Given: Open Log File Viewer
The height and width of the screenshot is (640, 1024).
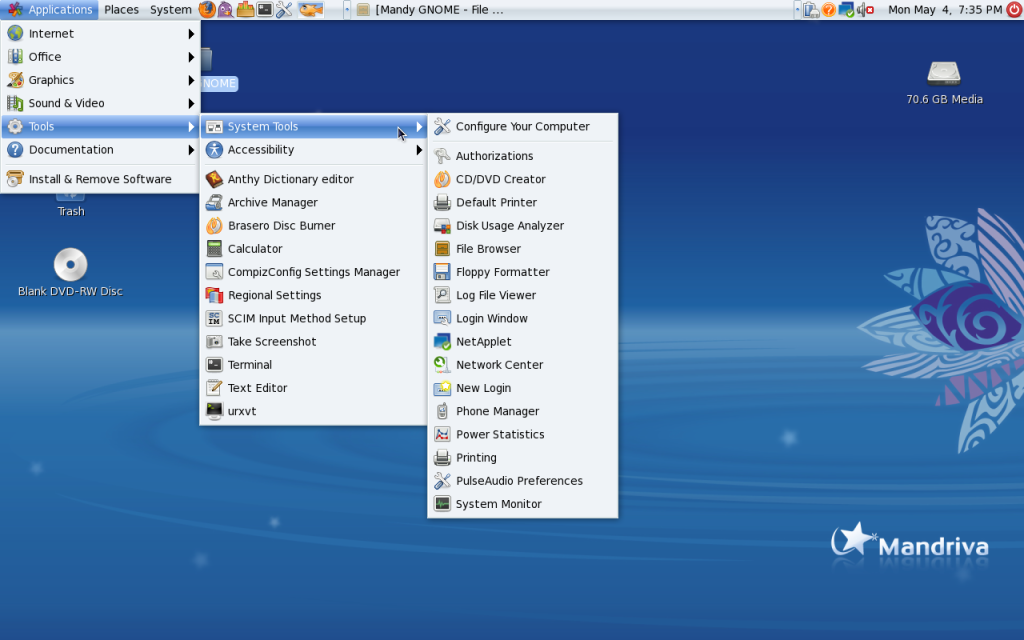Looking at the screenshot, I should tap(522, 295).
